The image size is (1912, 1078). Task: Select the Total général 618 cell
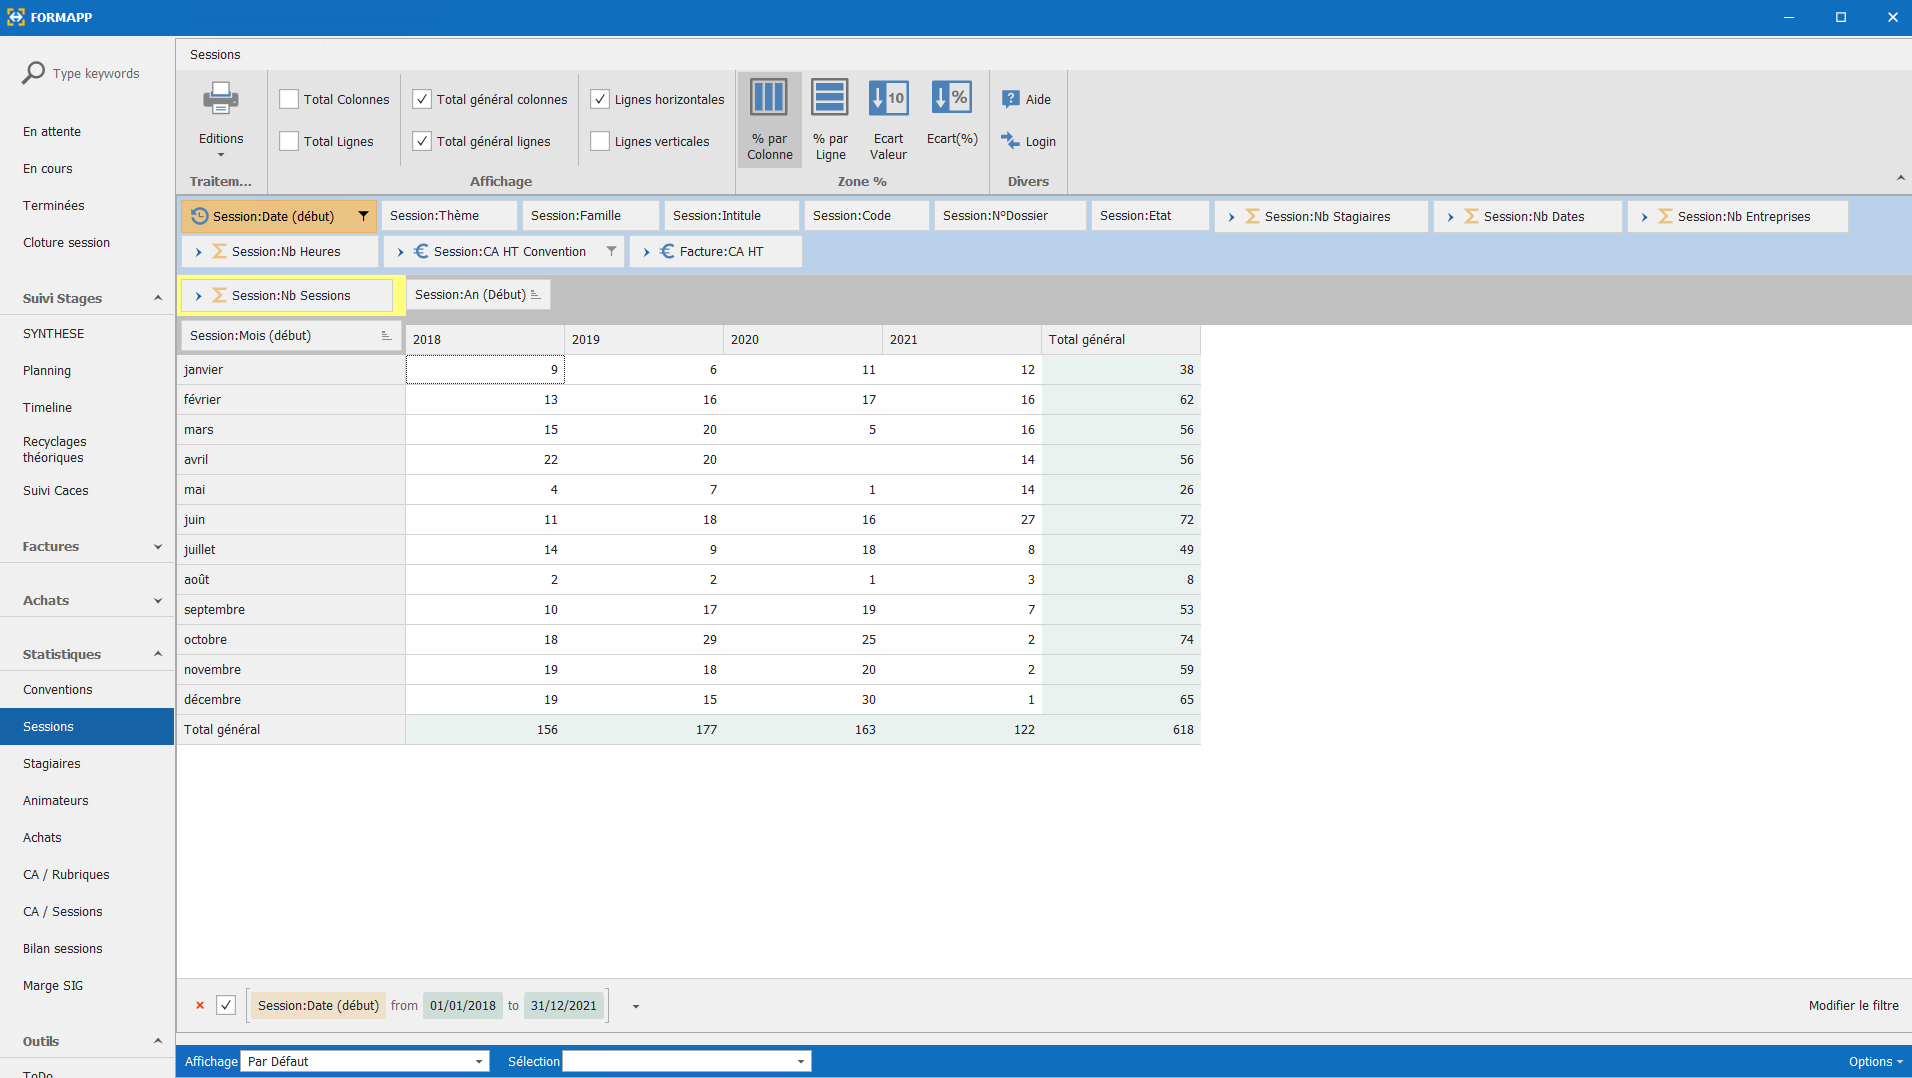[1121, 729]
